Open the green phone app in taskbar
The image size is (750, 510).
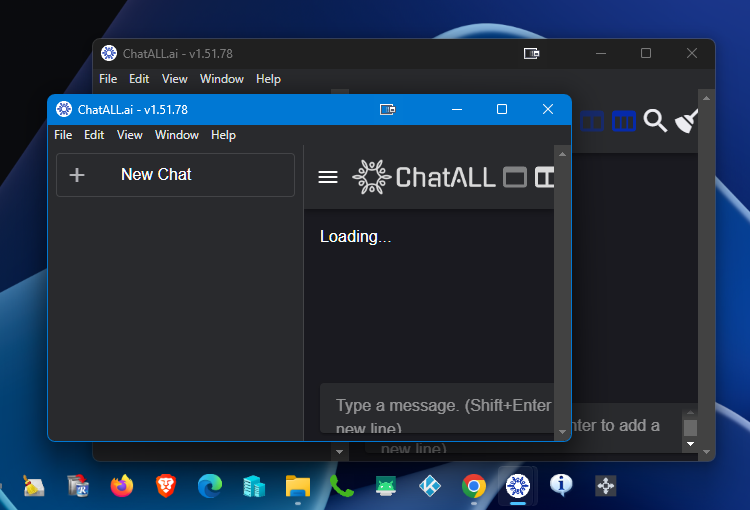coord(342,486)
